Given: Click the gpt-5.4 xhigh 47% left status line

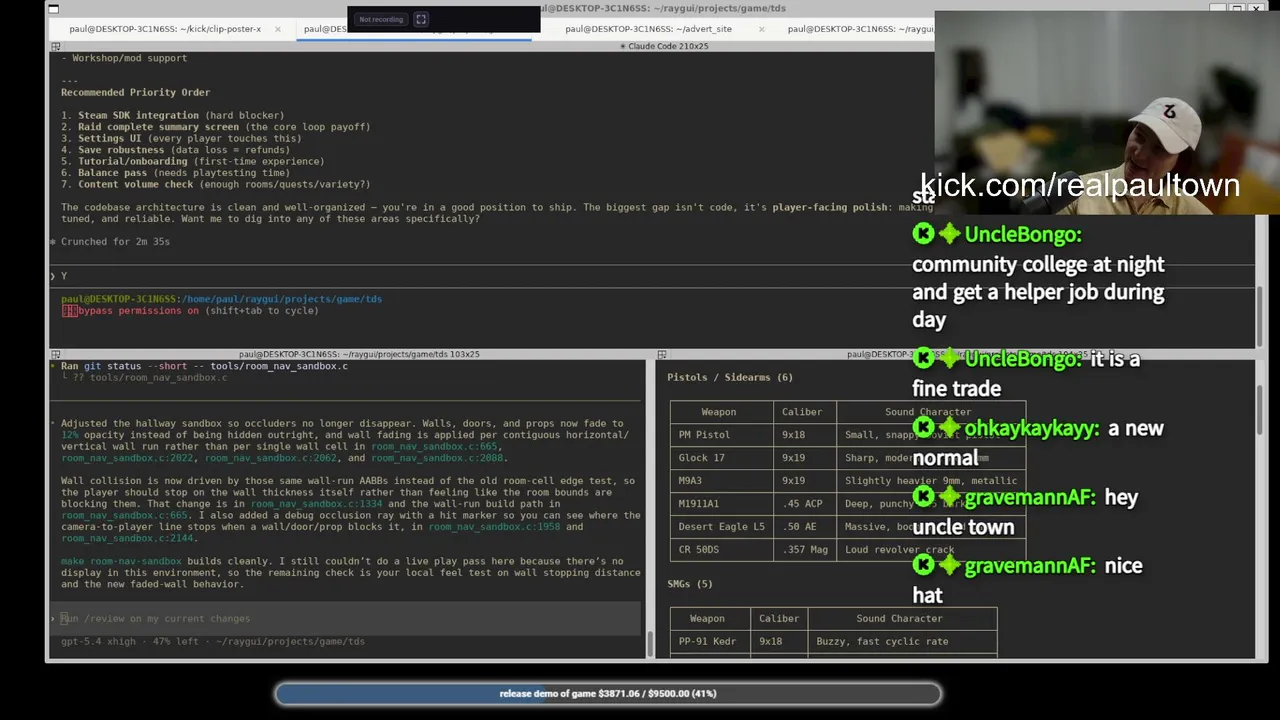Looking at the screenshot, I should [x=213, y=642].
